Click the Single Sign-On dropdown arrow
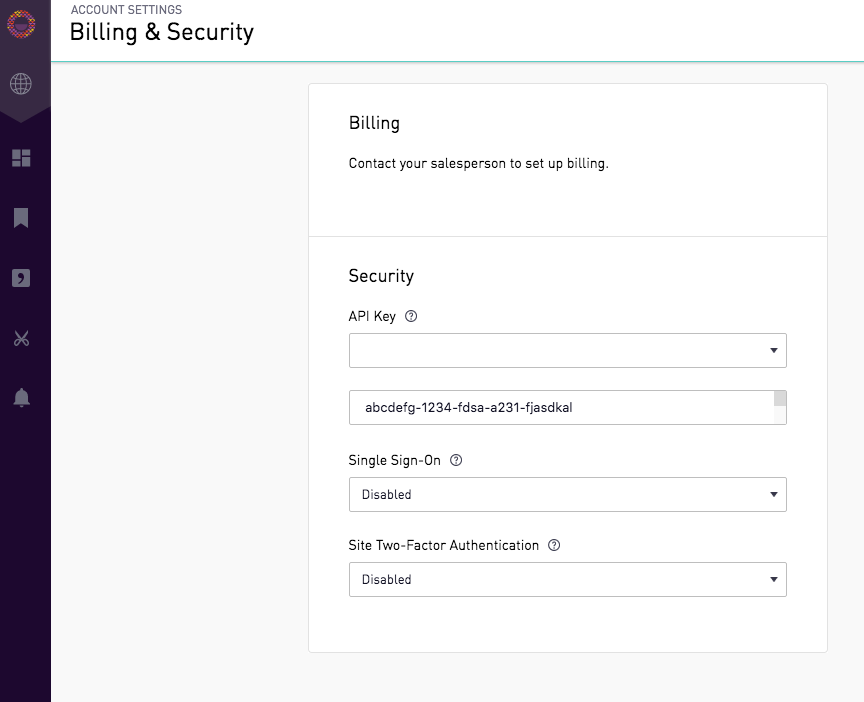This screenshot has height=702, width=864. point(774,494)
